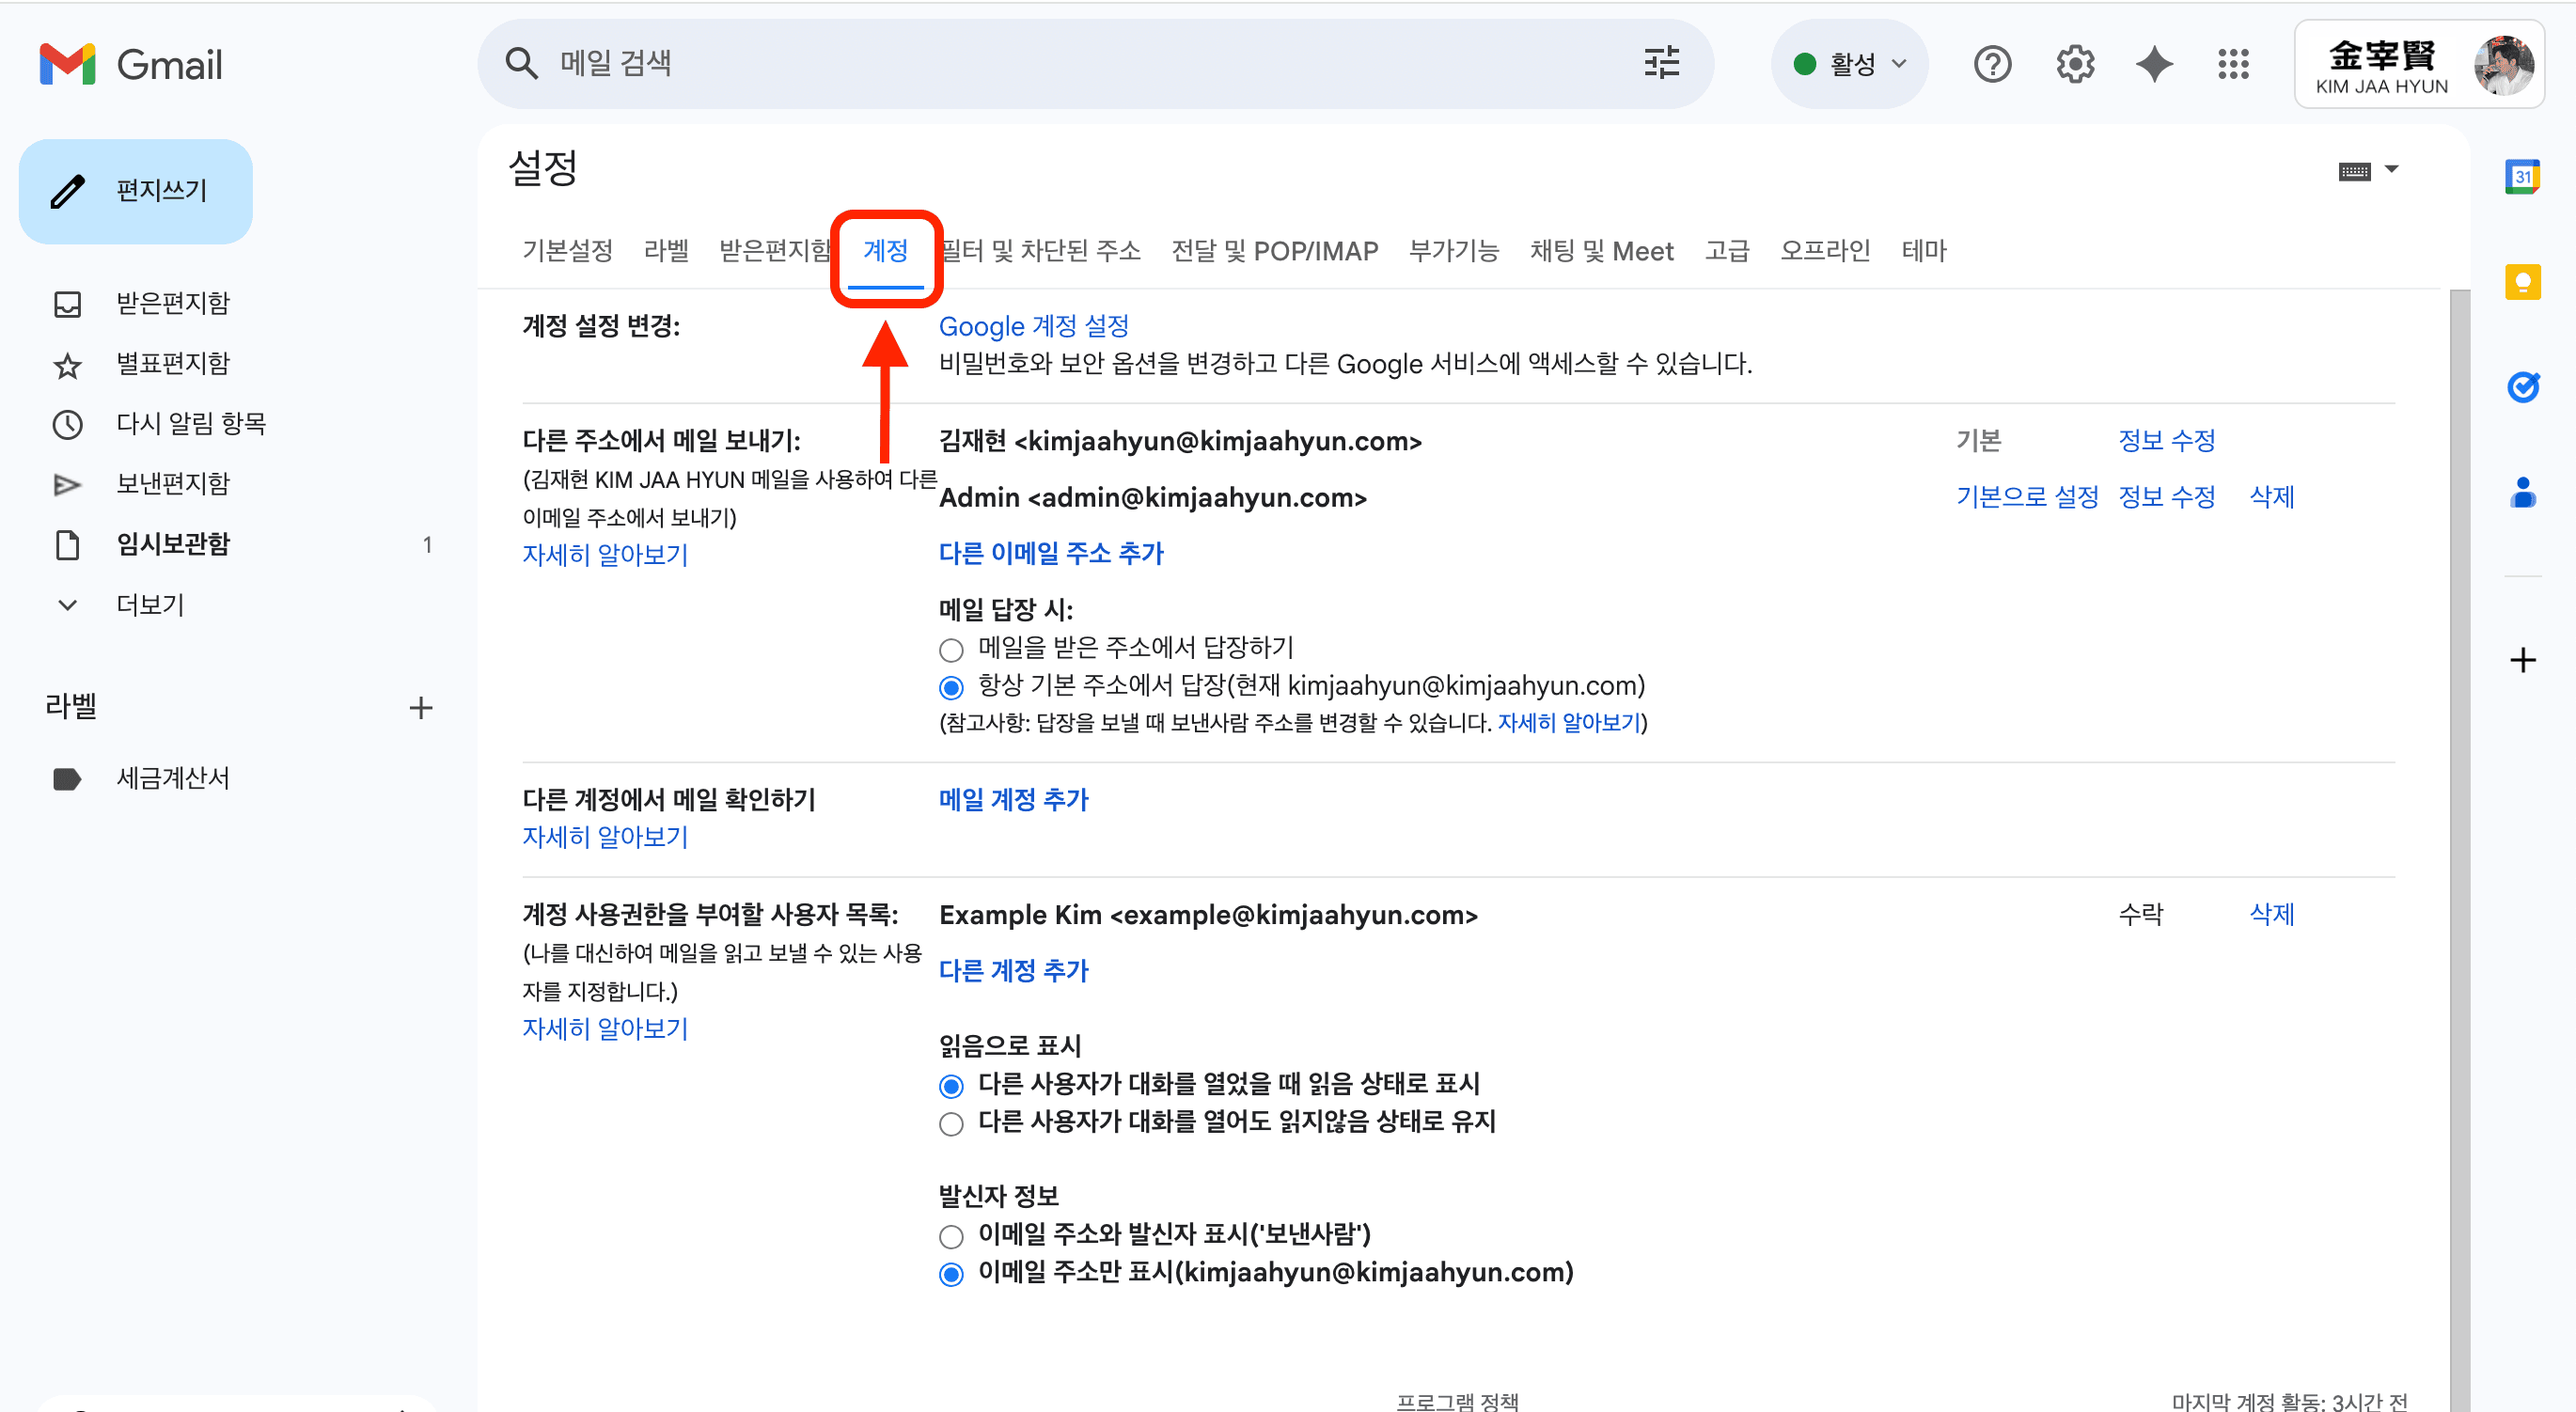2576x1412 pixels.
Task: Open search filter options icon
Action: tap(1661, 62)
